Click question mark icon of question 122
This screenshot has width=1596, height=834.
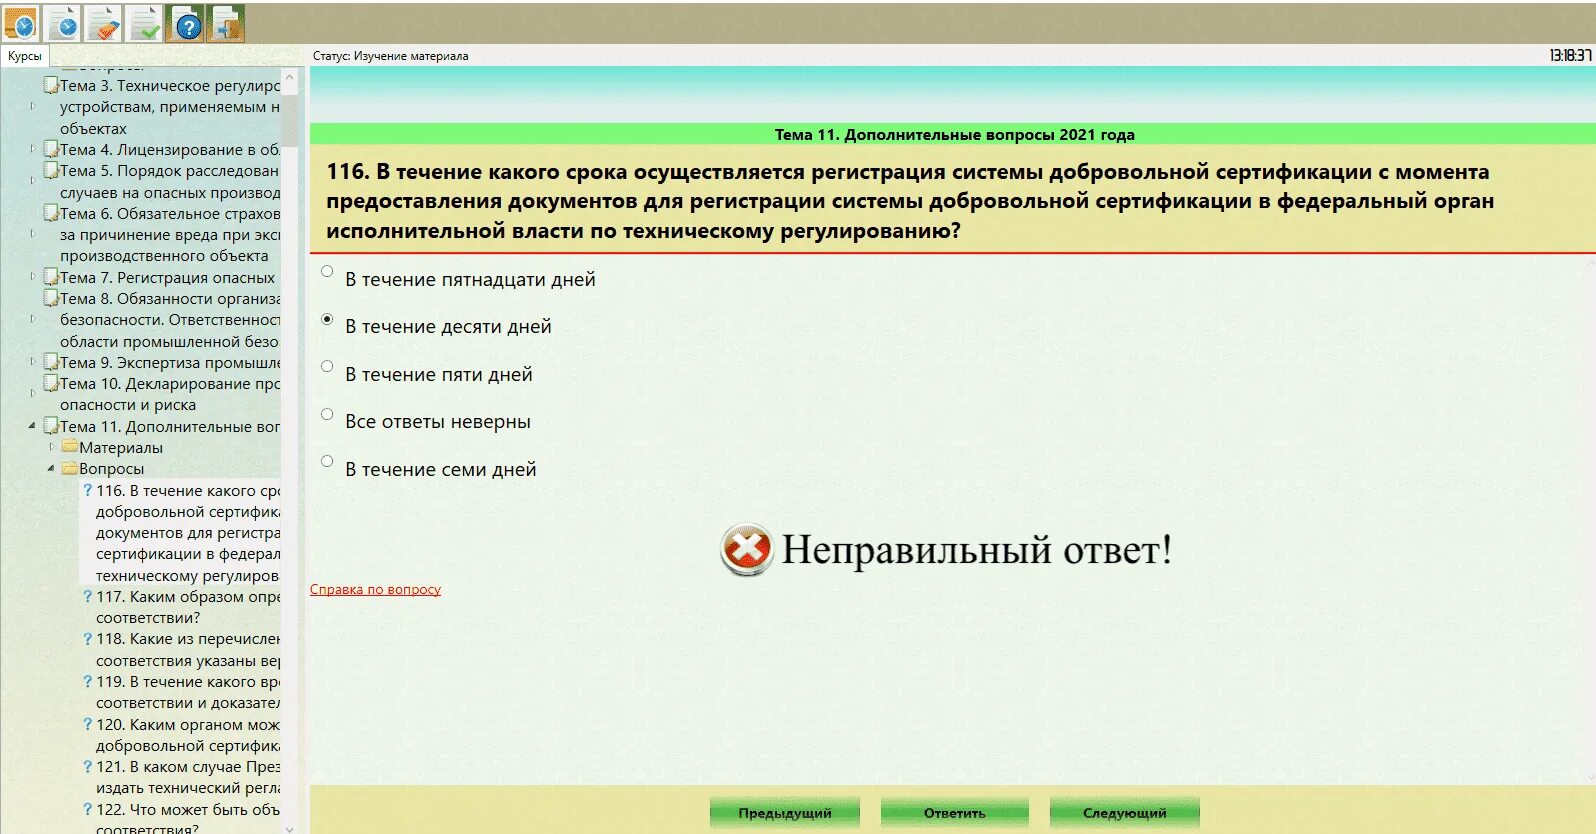pos(88,810)
